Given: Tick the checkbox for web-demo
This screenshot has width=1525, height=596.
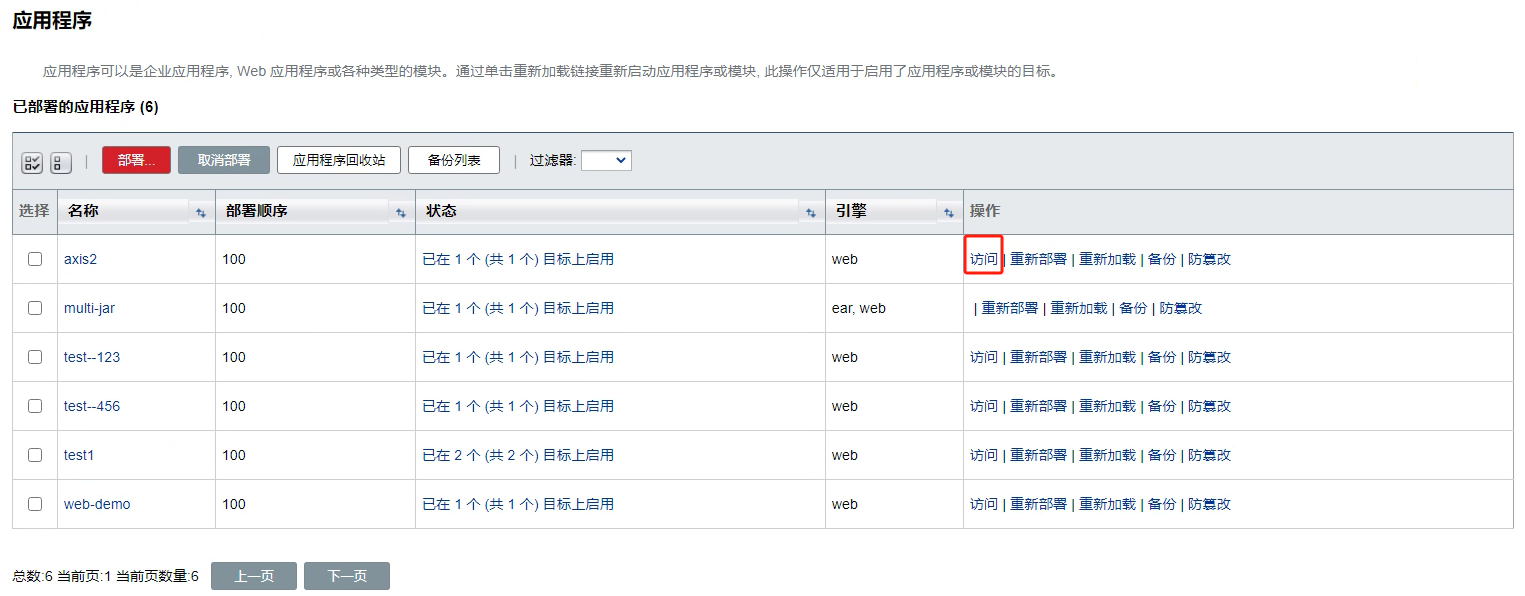Looking at the screenshot, I should (x=35, y=504).
